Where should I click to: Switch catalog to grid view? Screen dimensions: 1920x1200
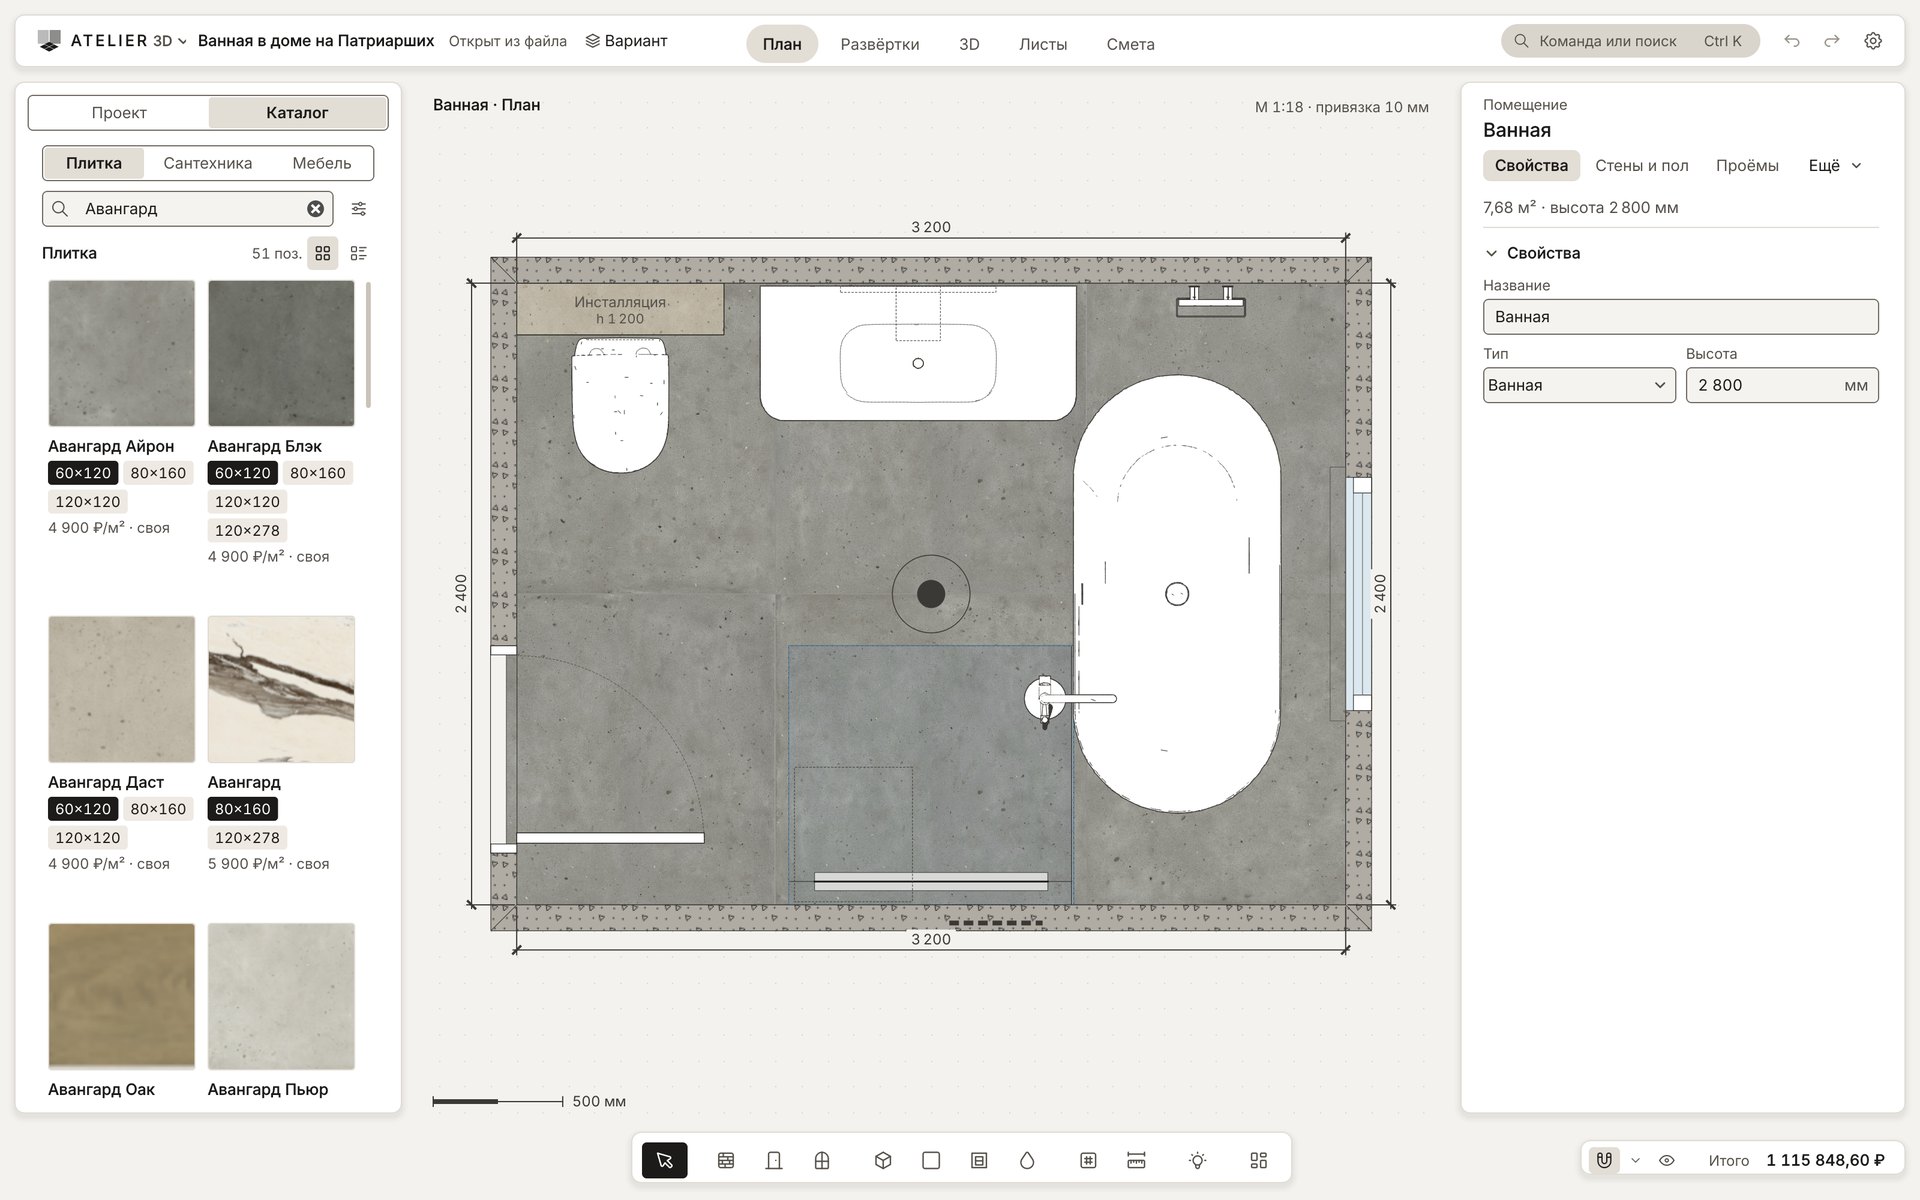point(322,253)
